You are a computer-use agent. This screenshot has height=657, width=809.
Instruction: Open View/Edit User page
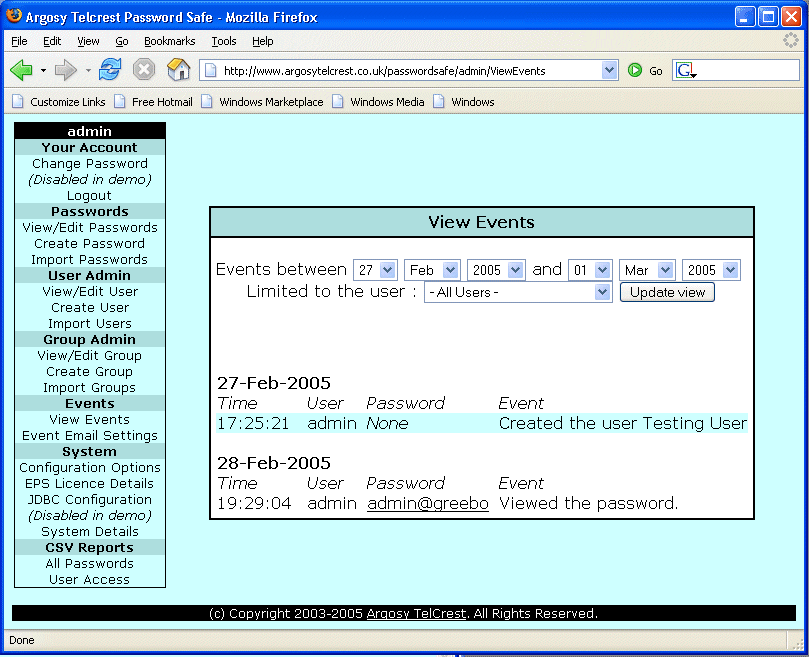tap(90, 292)
